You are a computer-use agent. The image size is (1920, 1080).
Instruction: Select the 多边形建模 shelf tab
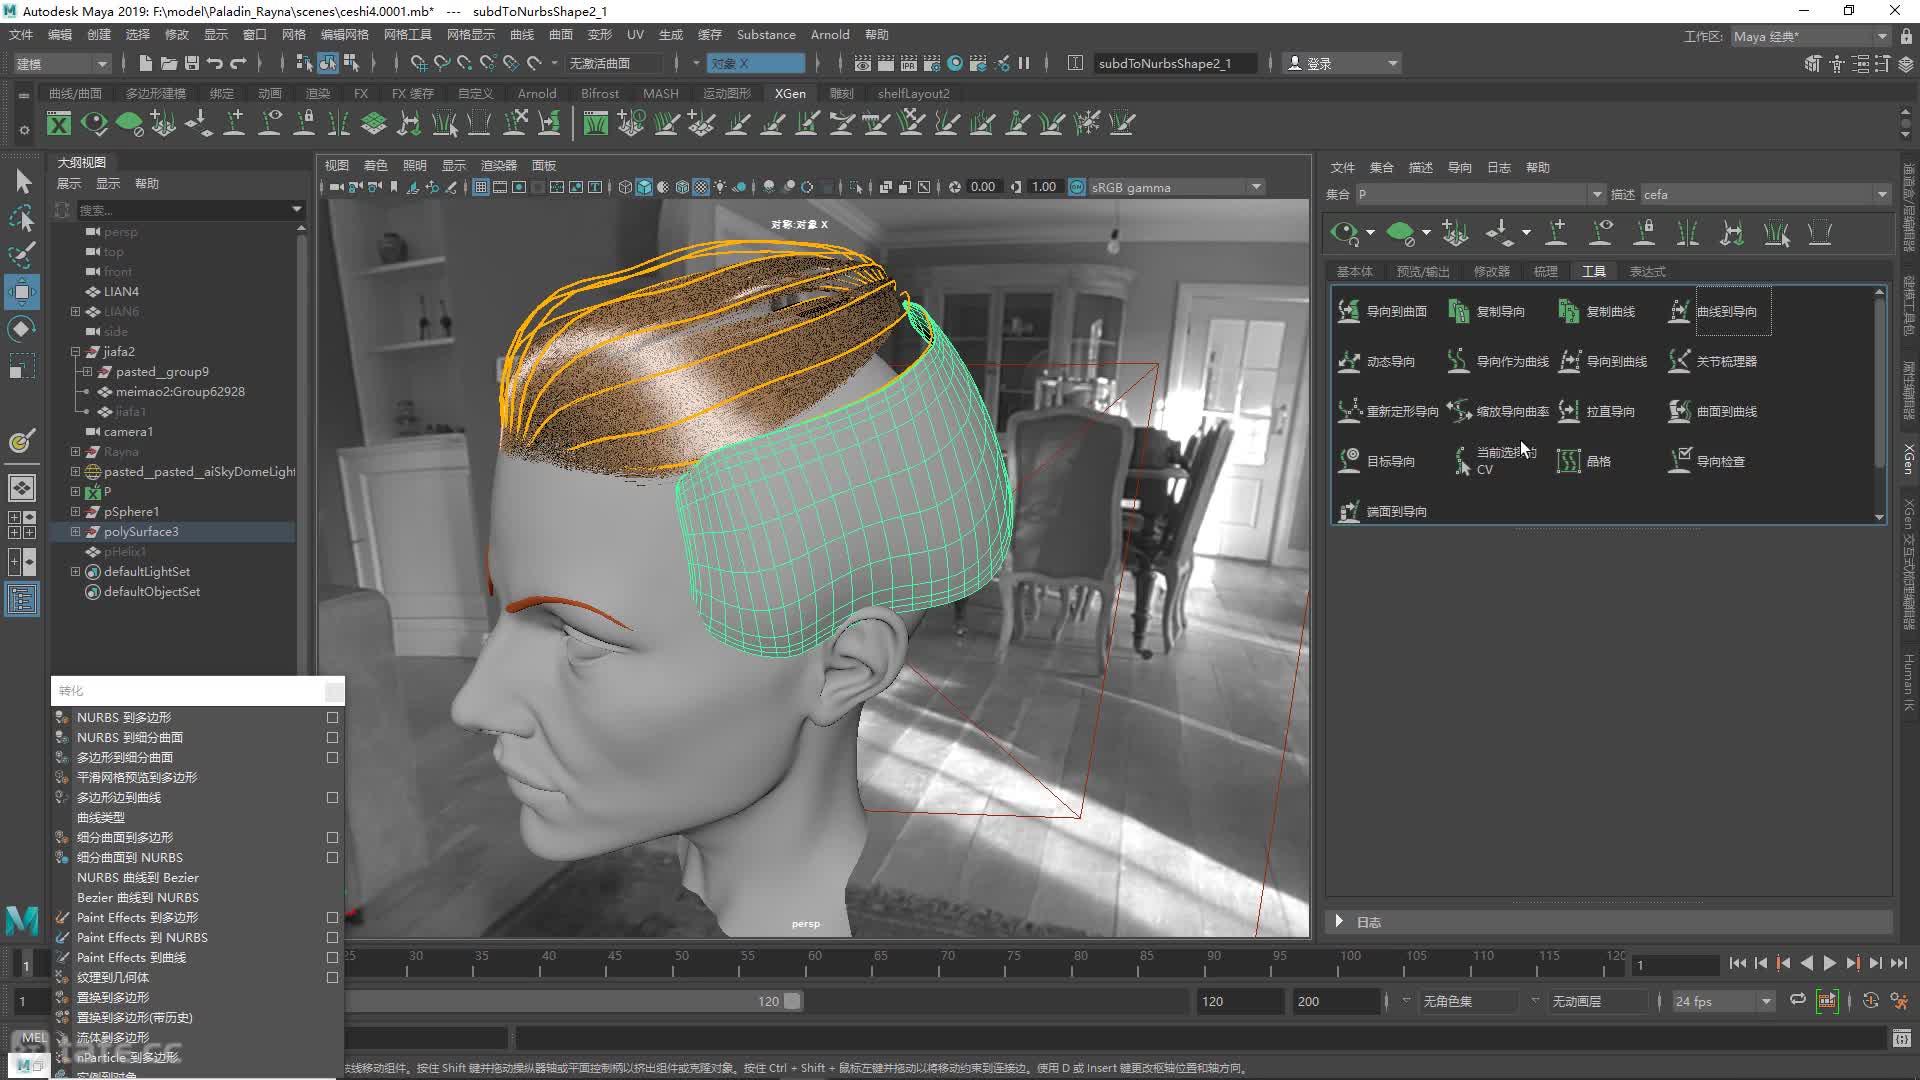[156, 93]
